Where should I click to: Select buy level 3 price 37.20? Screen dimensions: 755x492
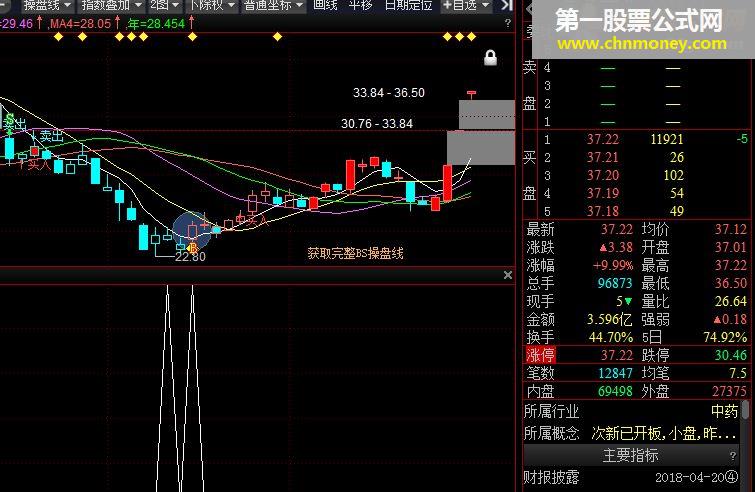pyautogui.click(x=603, y=176)
